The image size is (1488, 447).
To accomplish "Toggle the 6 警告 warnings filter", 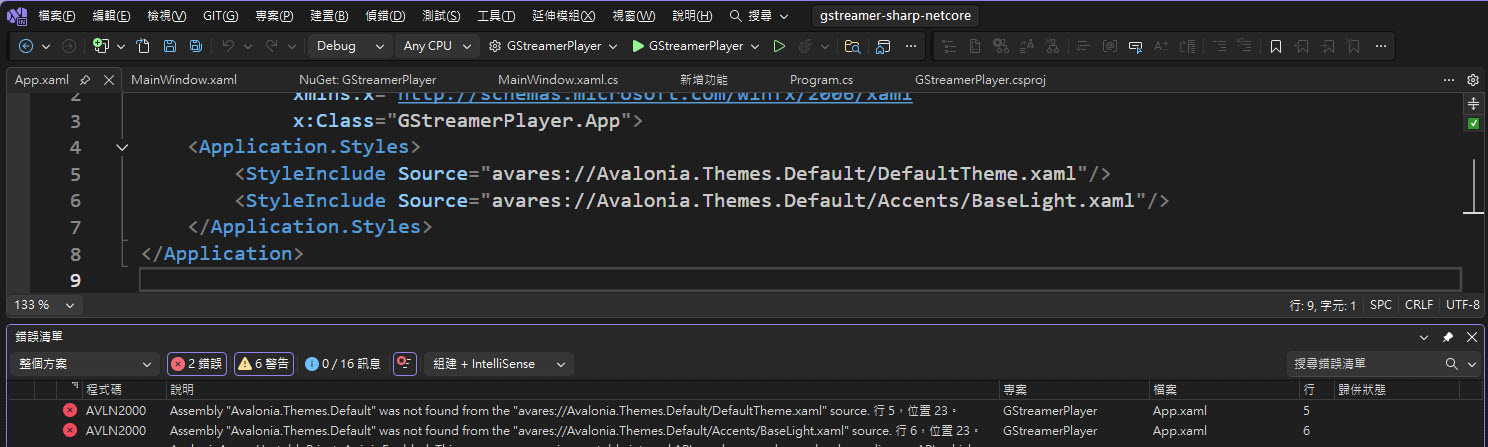I will coord(264,364).
